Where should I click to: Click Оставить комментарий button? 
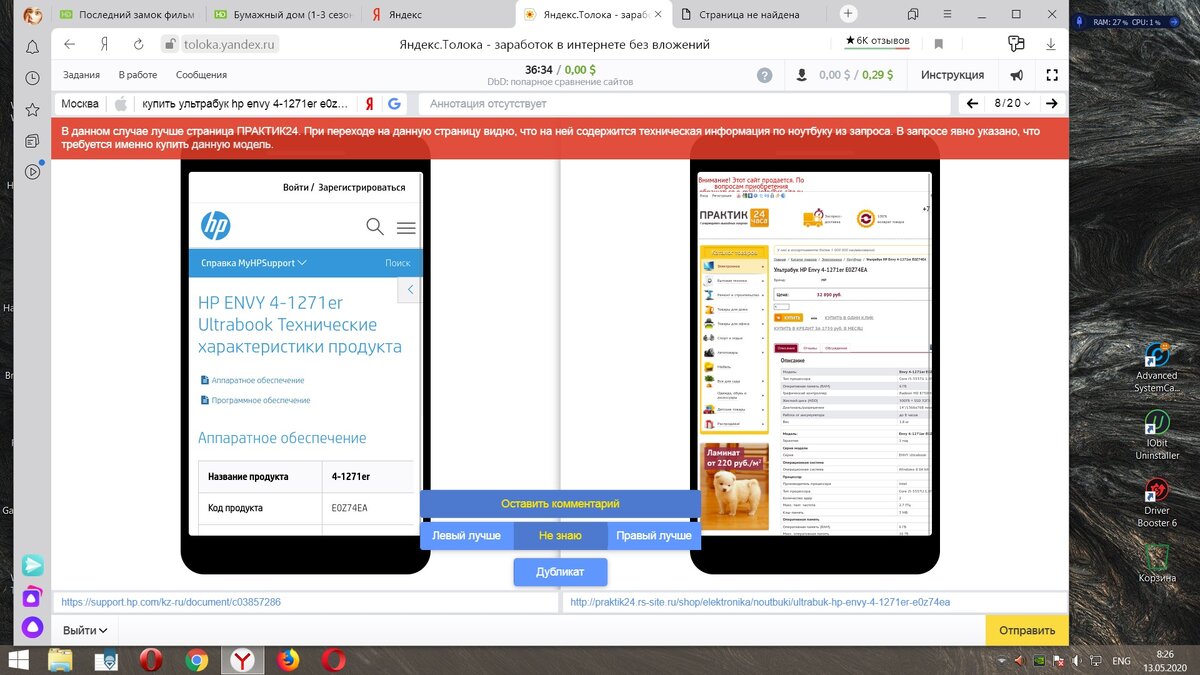tap(560, 504)
